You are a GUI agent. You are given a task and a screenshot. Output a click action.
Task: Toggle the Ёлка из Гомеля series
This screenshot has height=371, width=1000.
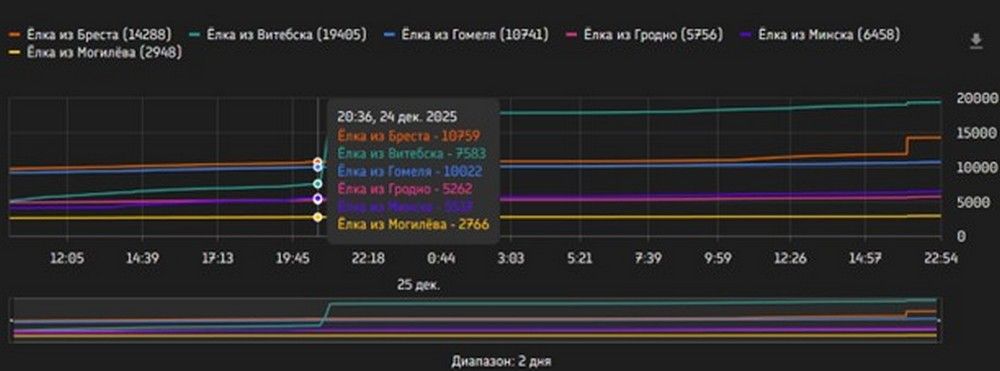tap(467, 34)
